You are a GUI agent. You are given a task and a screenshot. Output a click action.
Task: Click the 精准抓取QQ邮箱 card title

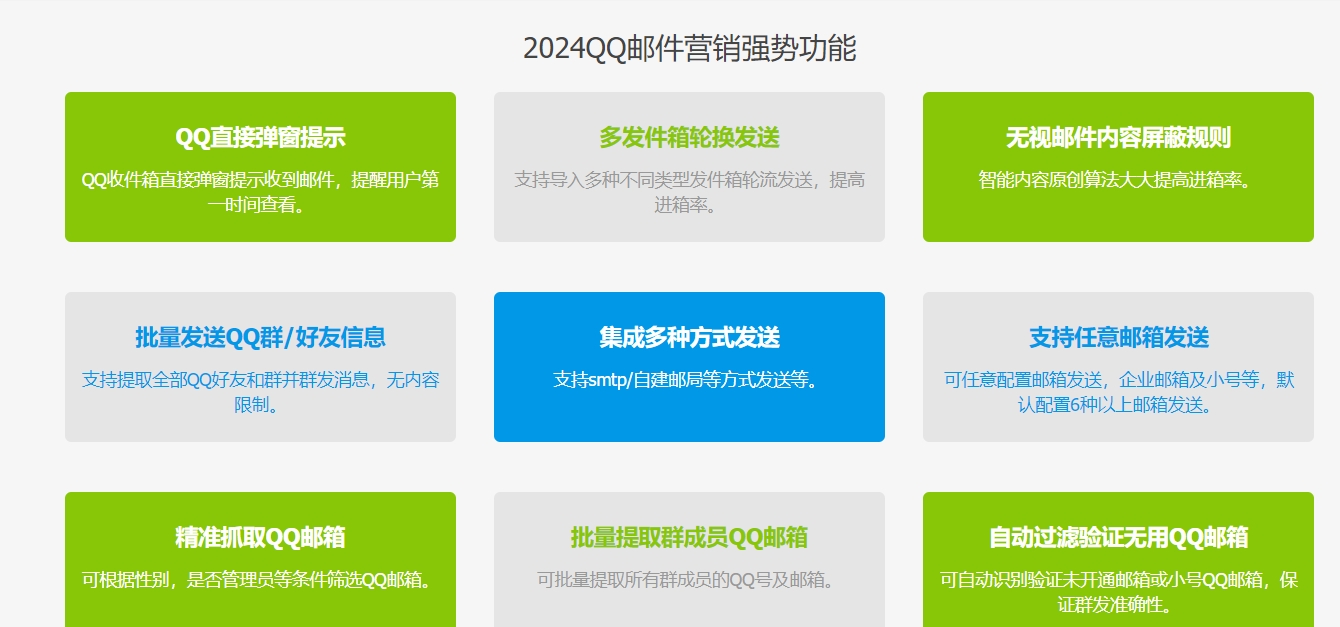260,537
